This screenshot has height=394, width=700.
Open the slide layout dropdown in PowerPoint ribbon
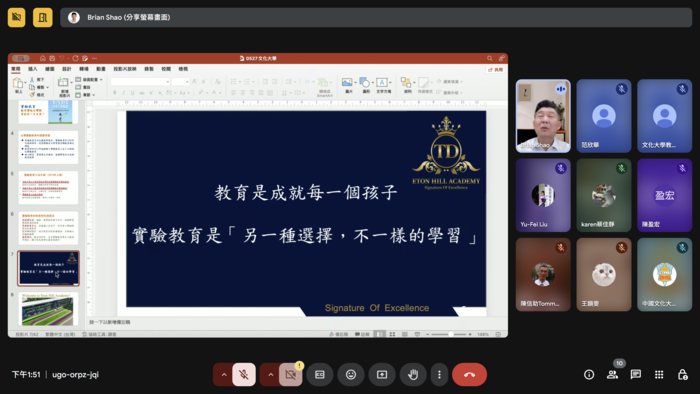[90, 79]
